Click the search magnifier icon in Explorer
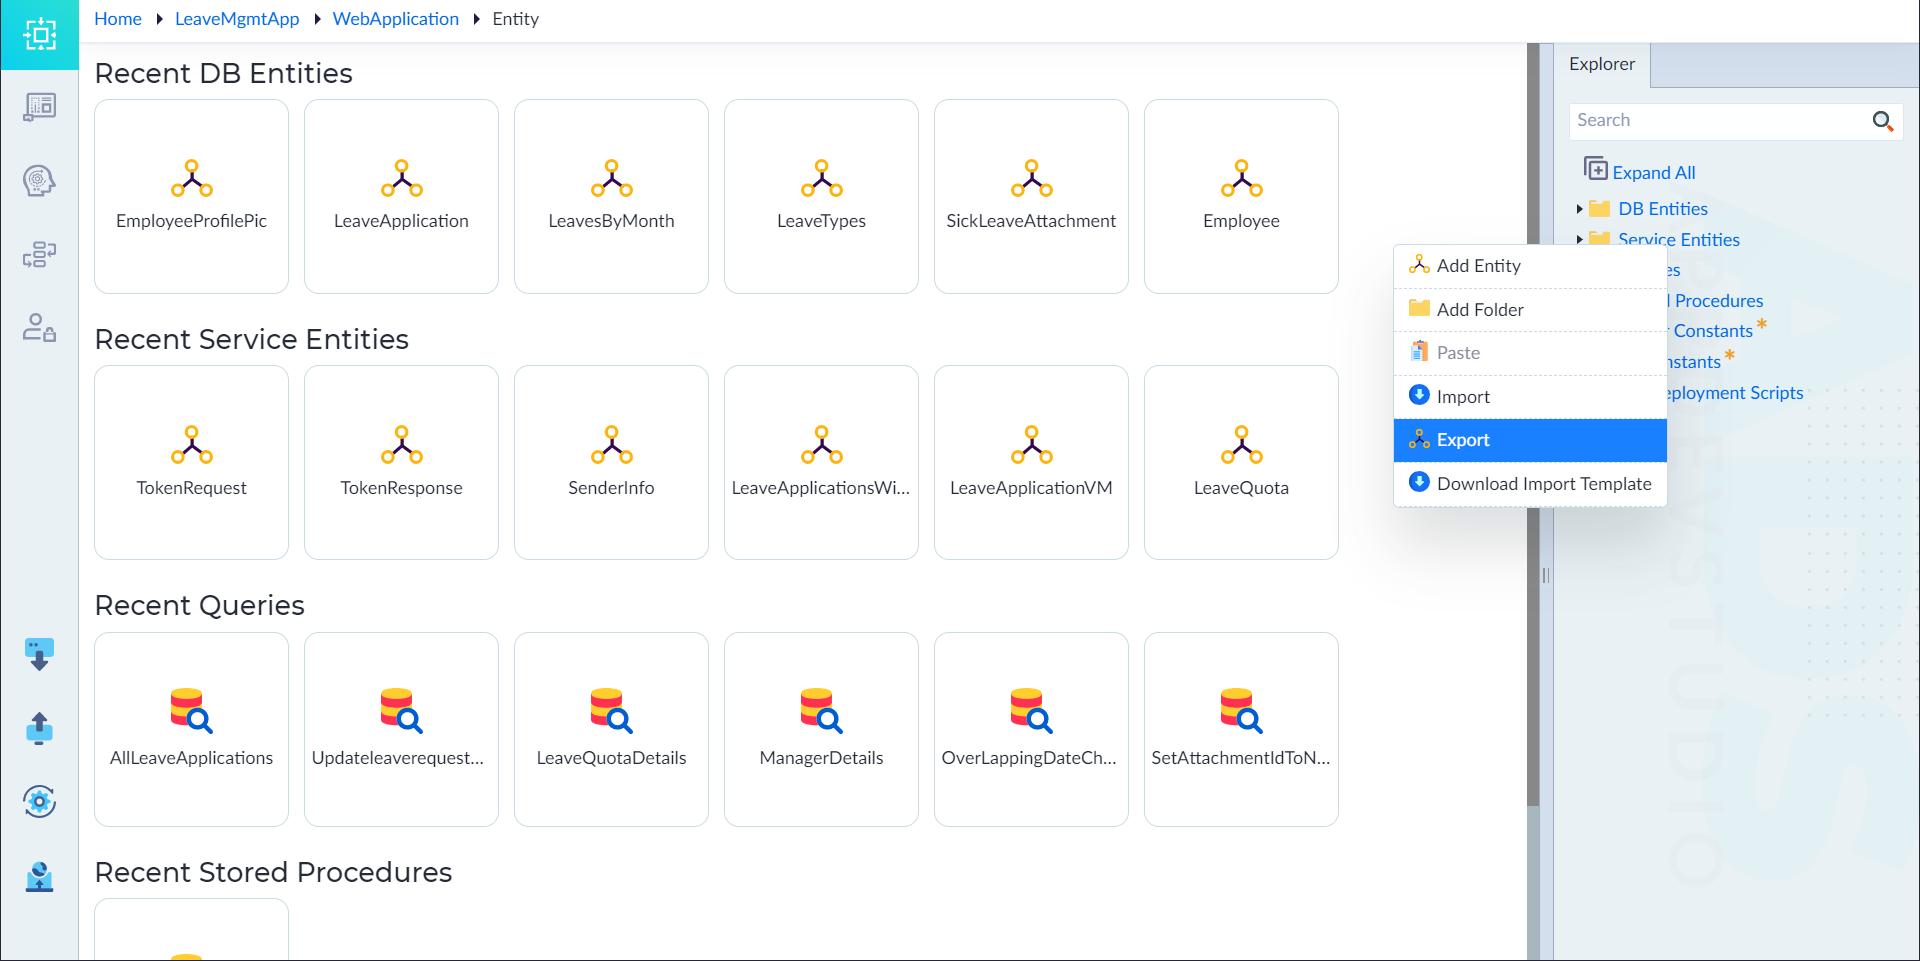This screenshot has height=961, width=1920. click(1882, 121)
